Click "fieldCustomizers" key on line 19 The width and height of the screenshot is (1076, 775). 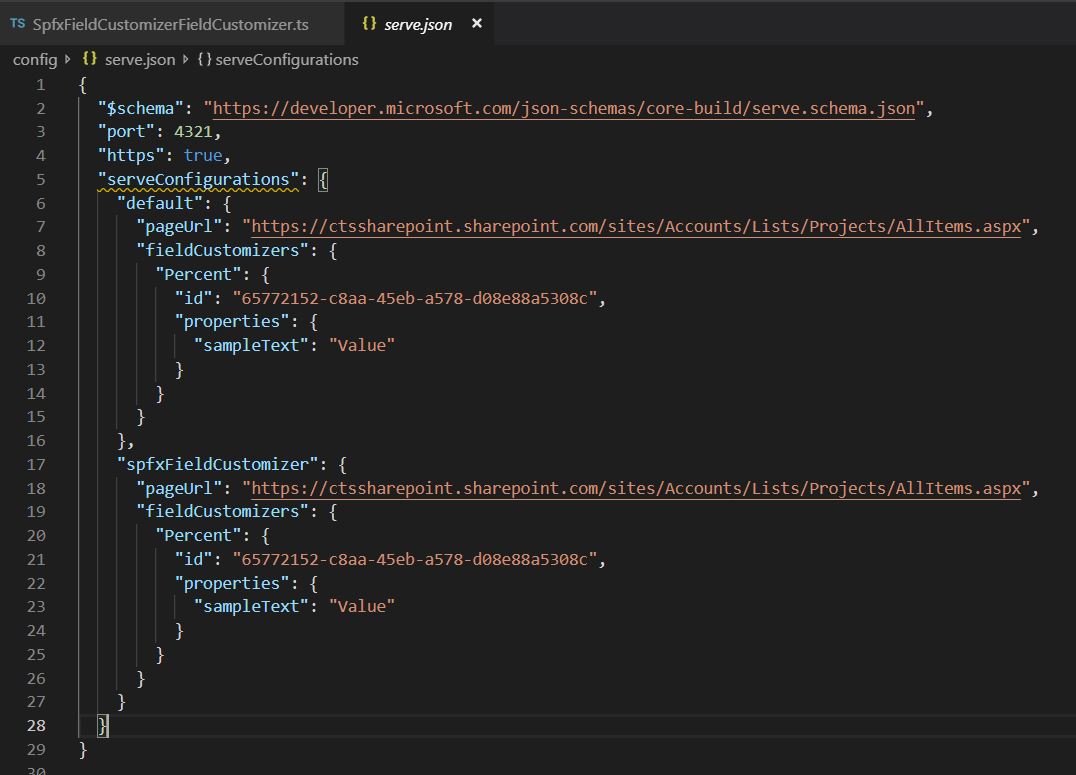tap(222, 511)
